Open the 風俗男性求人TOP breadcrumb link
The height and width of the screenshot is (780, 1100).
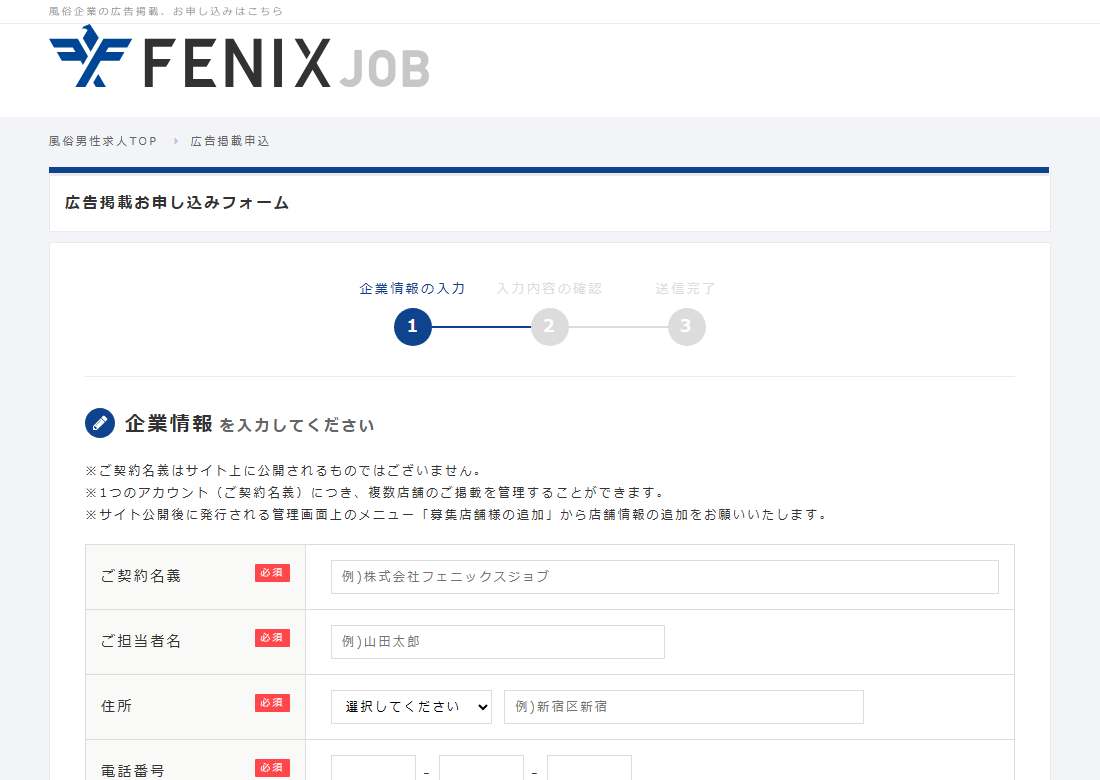coord(102,141)
